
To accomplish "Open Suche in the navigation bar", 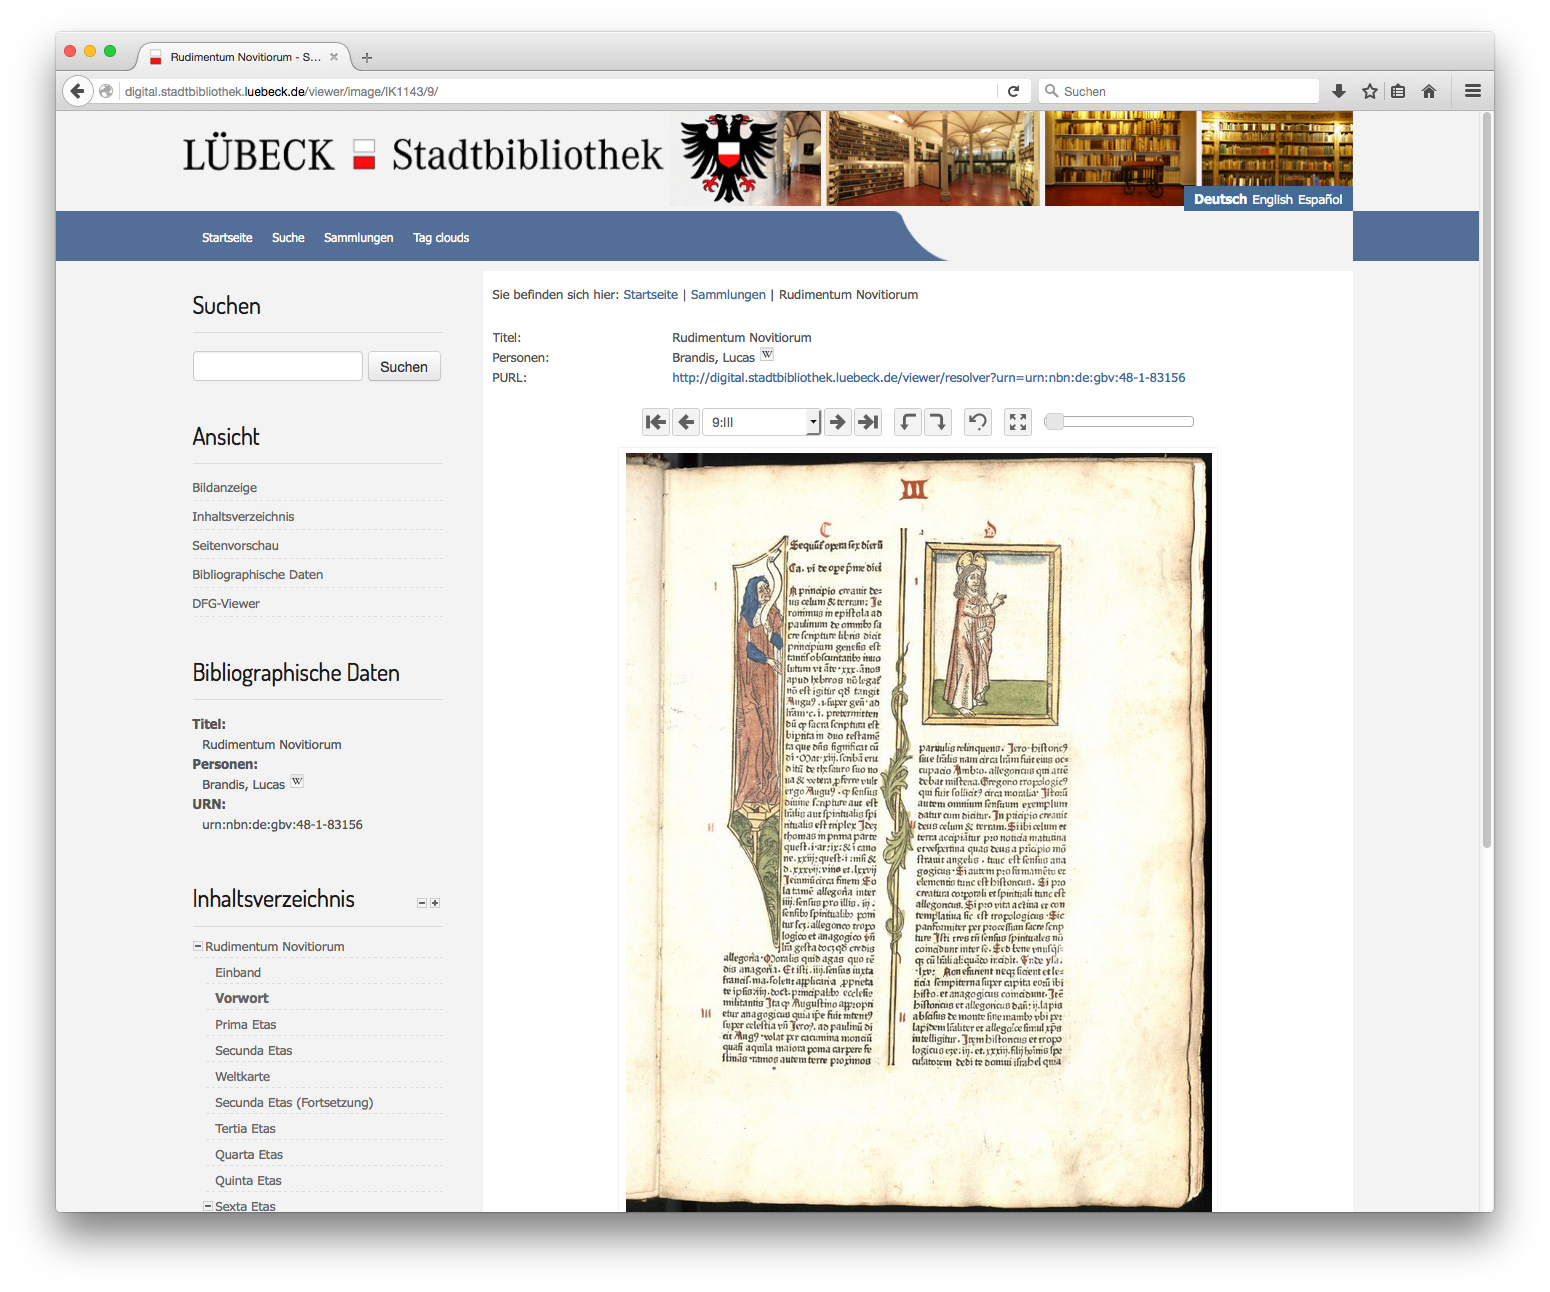I will coord(288,238).
